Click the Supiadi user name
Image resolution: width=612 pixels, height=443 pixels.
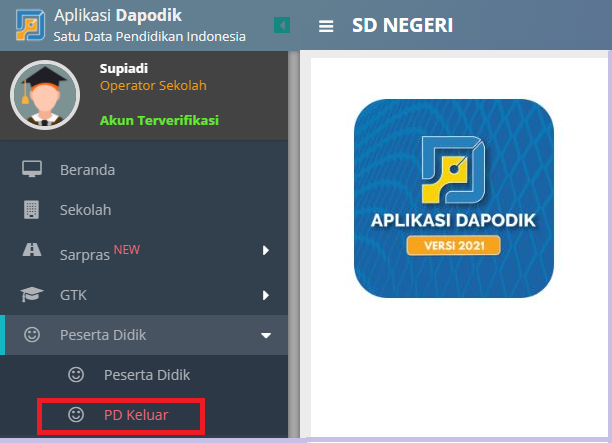coord(124,68)
